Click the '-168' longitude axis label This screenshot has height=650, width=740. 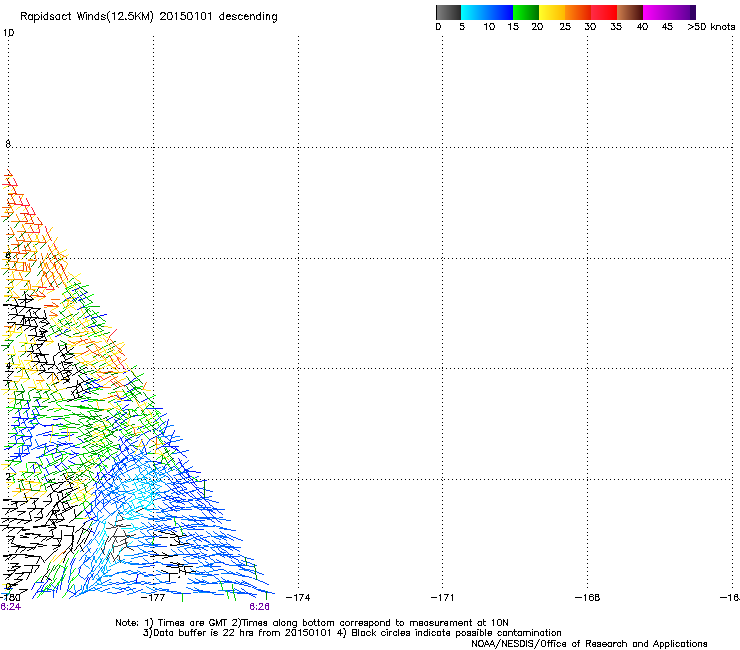(588, 598)
